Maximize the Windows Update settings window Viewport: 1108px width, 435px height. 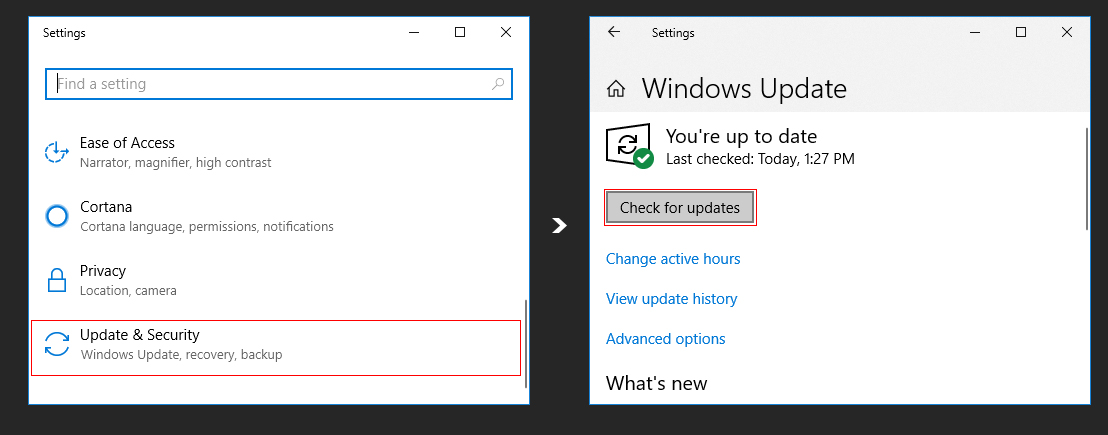tap(1020, 32)
